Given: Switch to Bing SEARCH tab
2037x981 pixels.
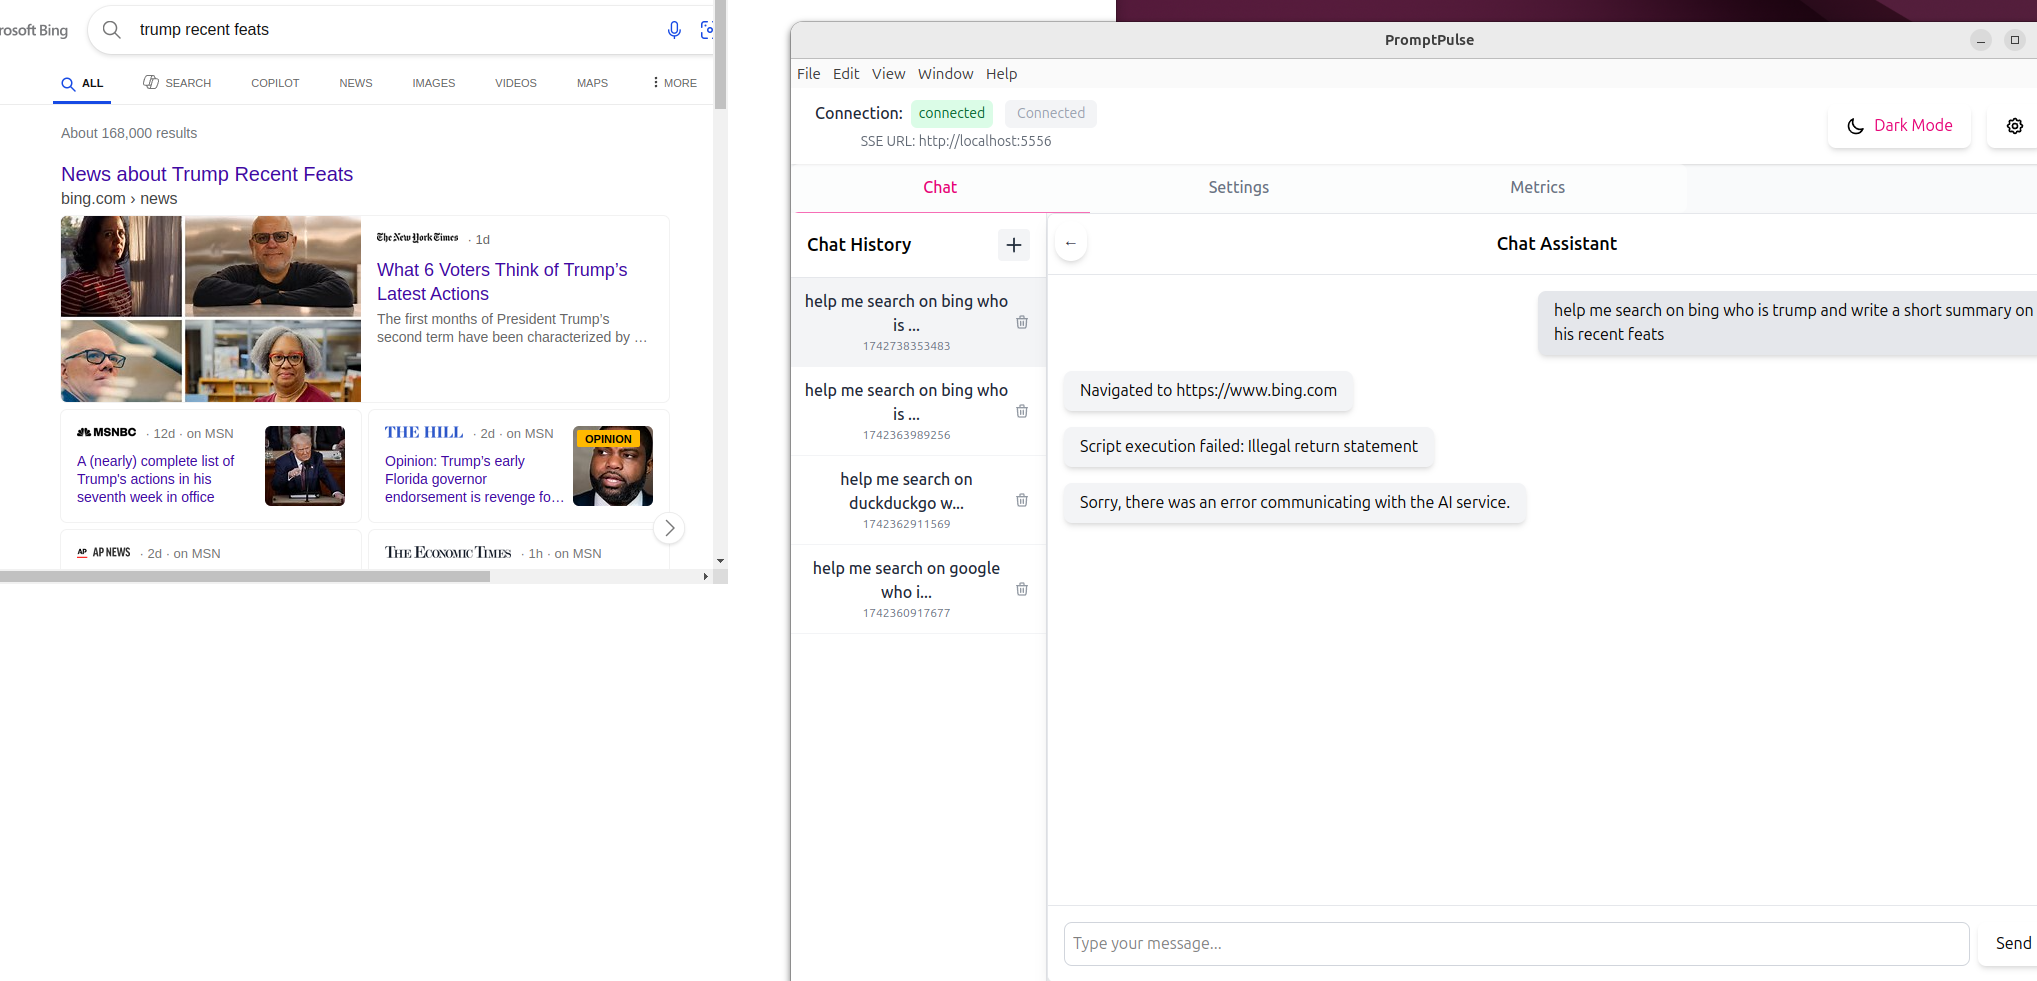Looking at the screenshot, I should point(177,83).
